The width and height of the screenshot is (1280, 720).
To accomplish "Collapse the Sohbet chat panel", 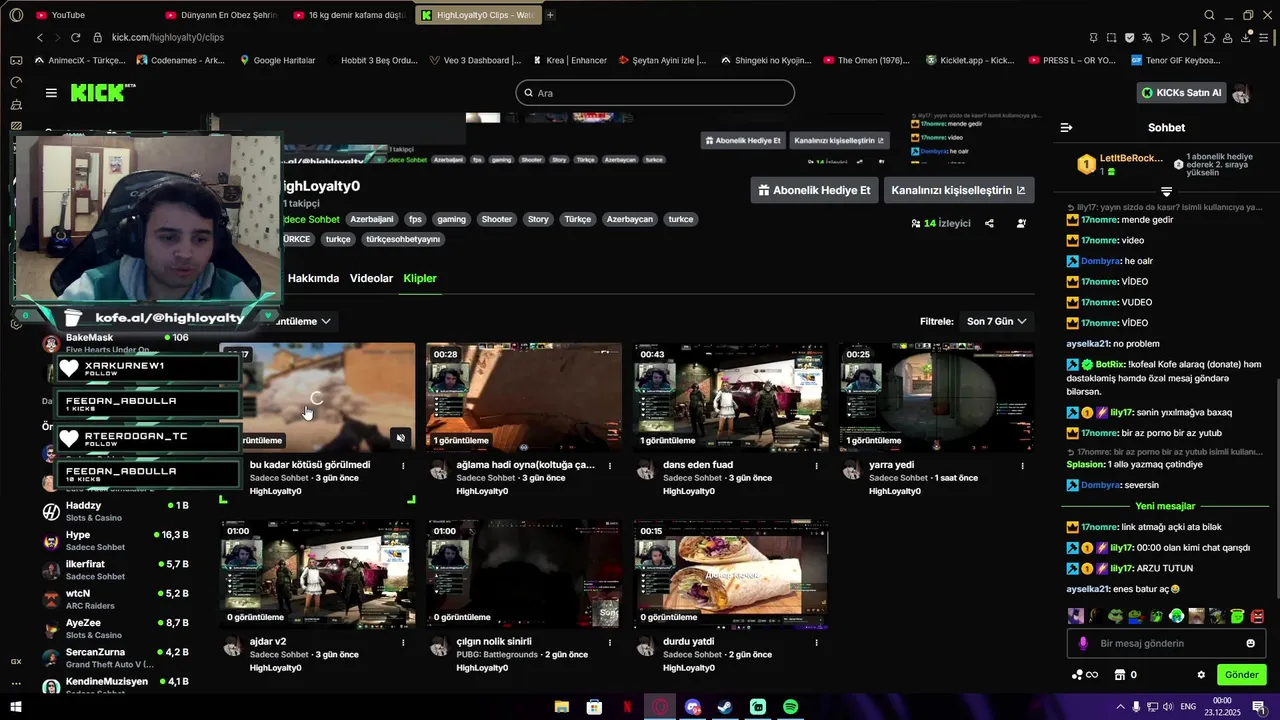I will click(x=1066, y=128).
